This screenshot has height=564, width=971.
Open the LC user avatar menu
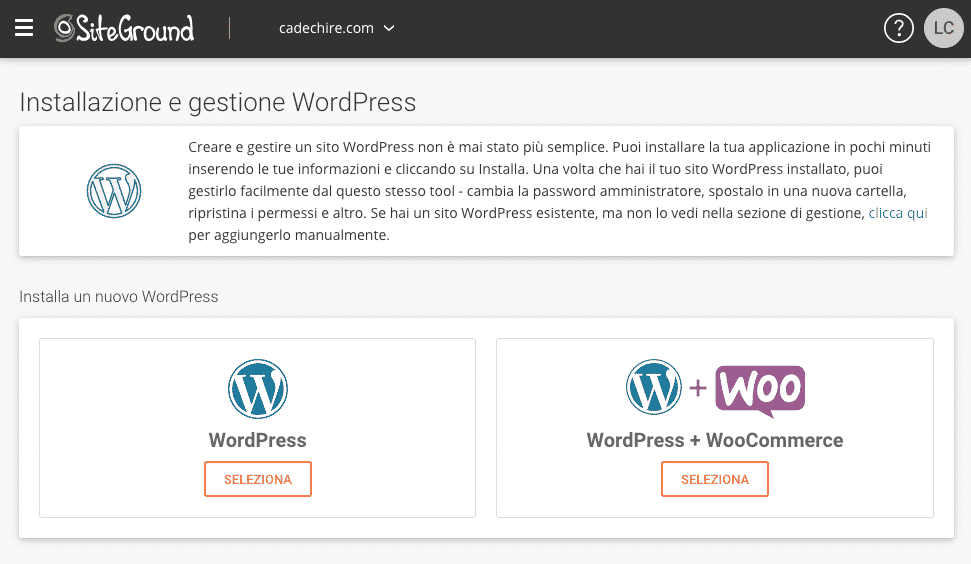(943, 28)
